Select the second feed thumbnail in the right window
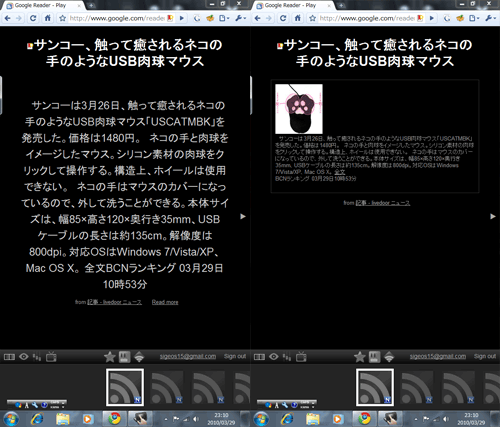The width and height of the screenshot is (500, 427). 417,387
